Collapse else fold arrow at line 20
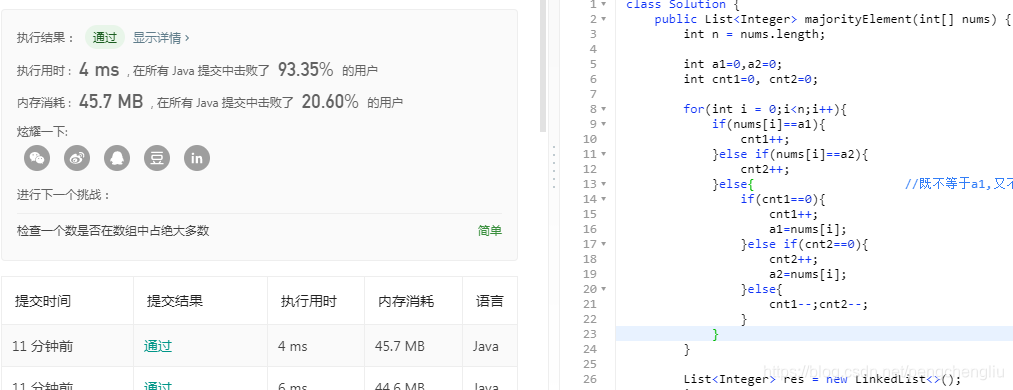 (x=603, y=289)
